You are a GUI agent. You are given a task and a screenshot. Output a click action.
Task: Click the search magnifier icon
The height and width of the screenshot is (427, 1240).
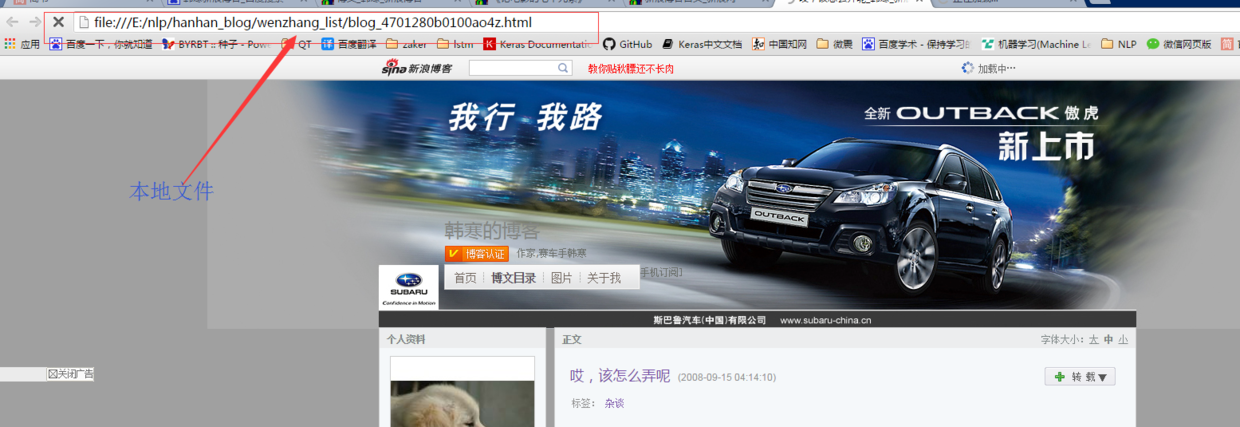563,68
